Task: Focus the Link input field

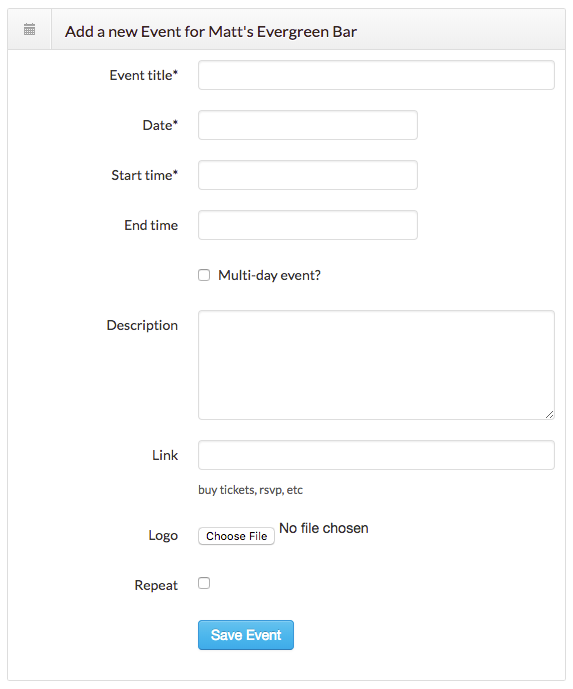Action: (376, 455)
